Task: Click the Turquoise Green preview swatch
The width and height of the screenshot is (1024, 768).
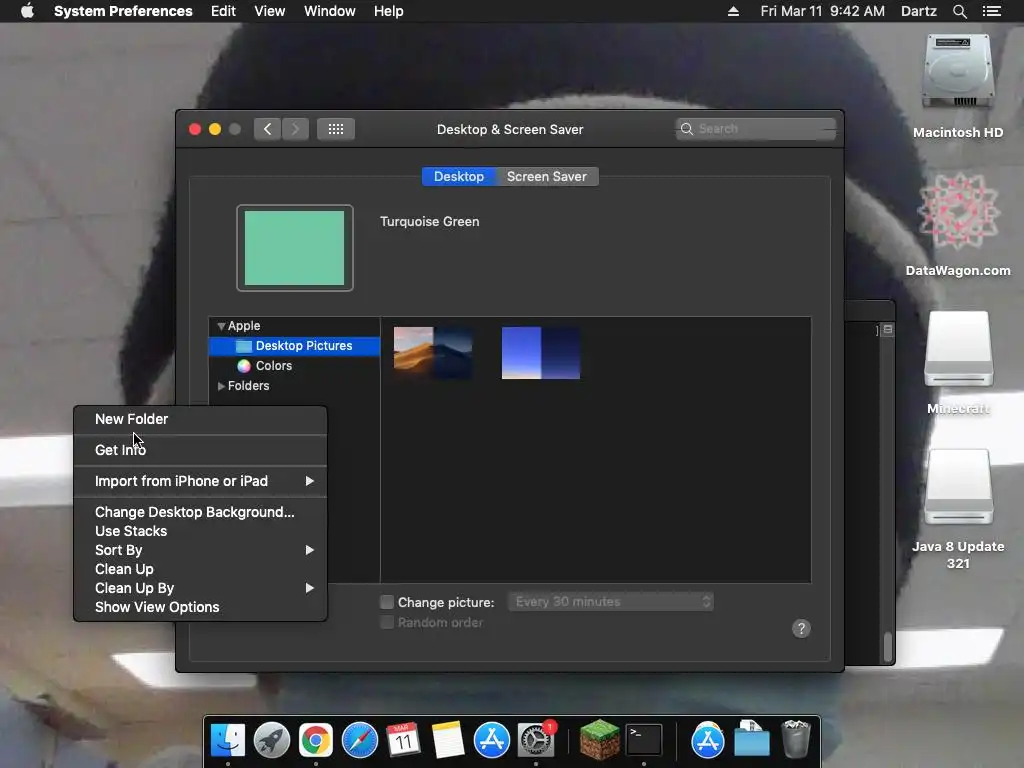Action: [x=295, y=248]
